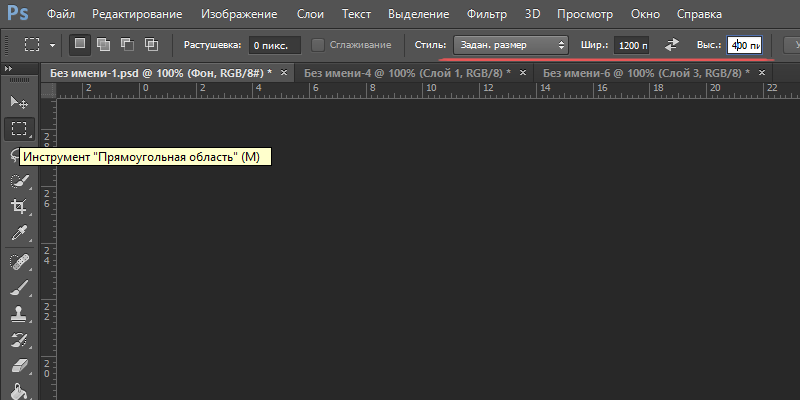Select the Brush tool
Viewport: 800px width, 400px height.
(19, 288)
